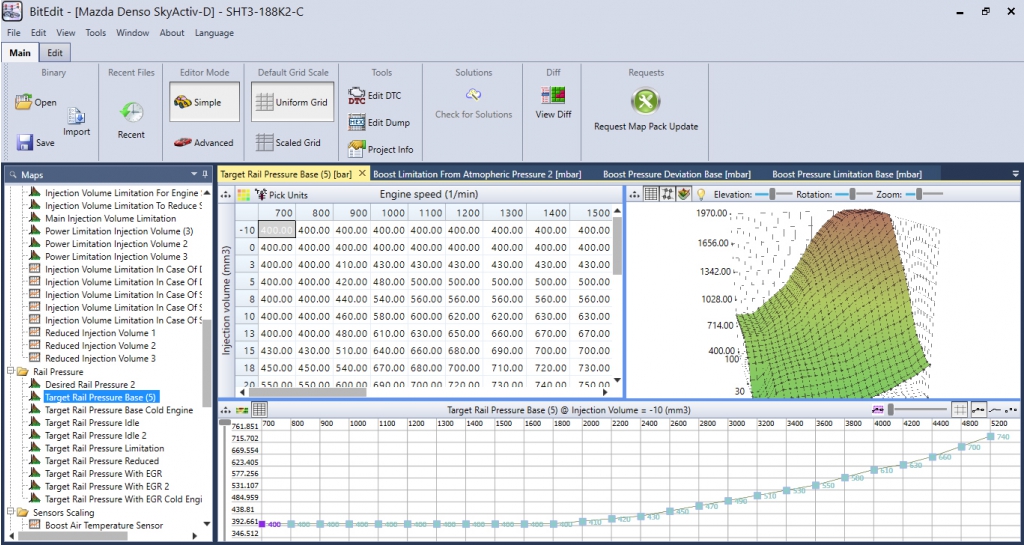Toggle the 3D axes icon

point(667,194)
